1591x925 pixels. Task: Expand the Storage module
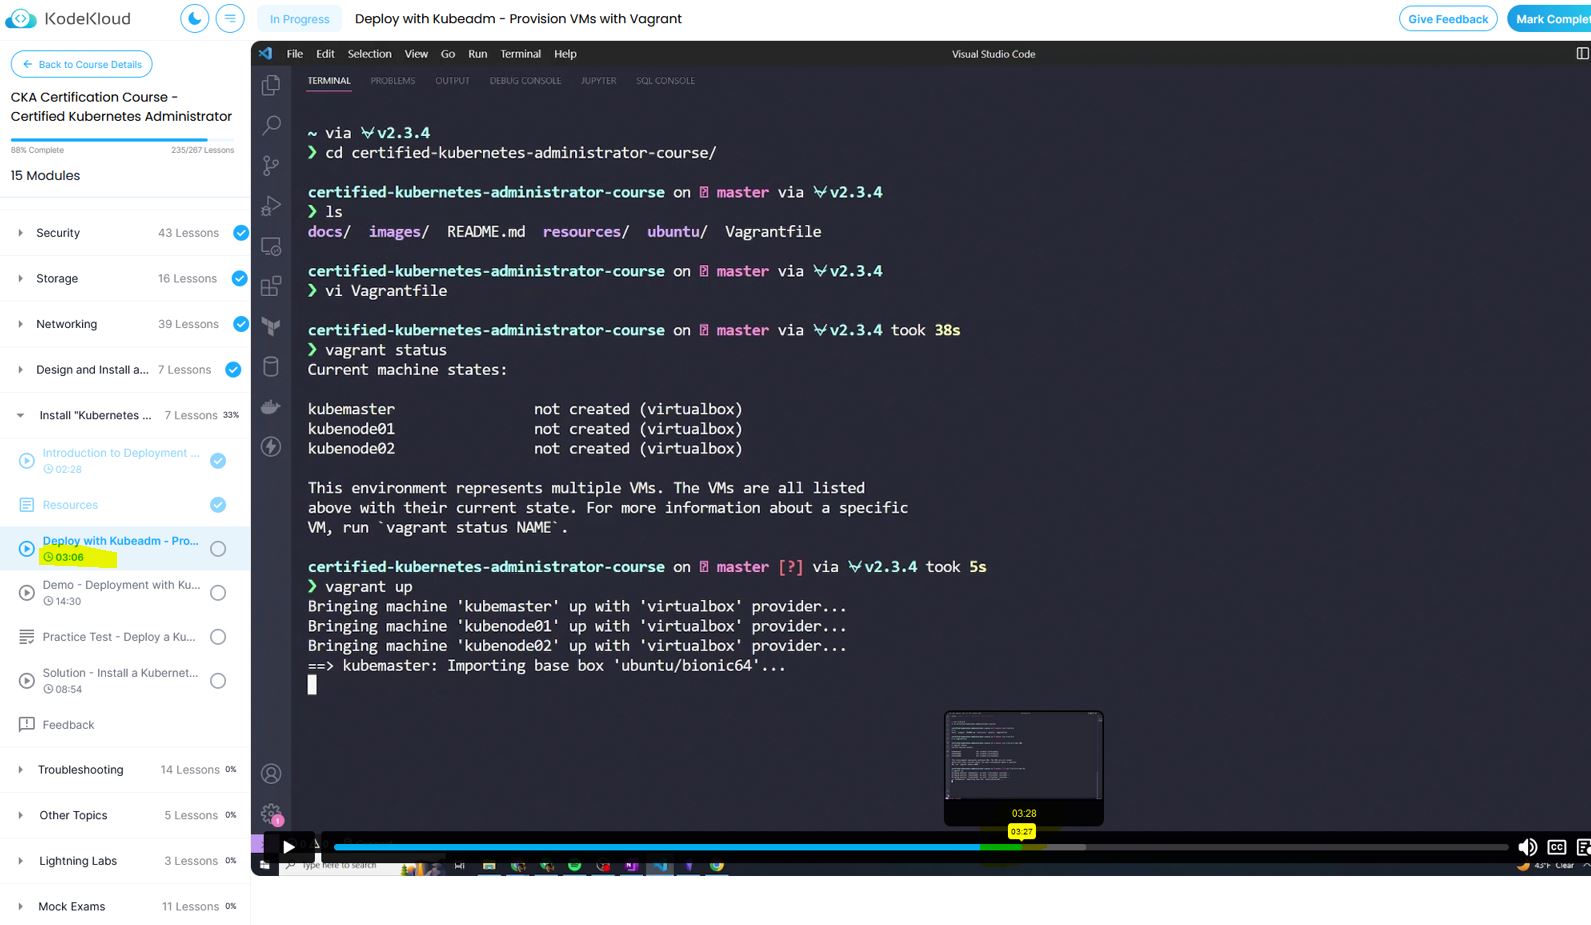(20, 278)
